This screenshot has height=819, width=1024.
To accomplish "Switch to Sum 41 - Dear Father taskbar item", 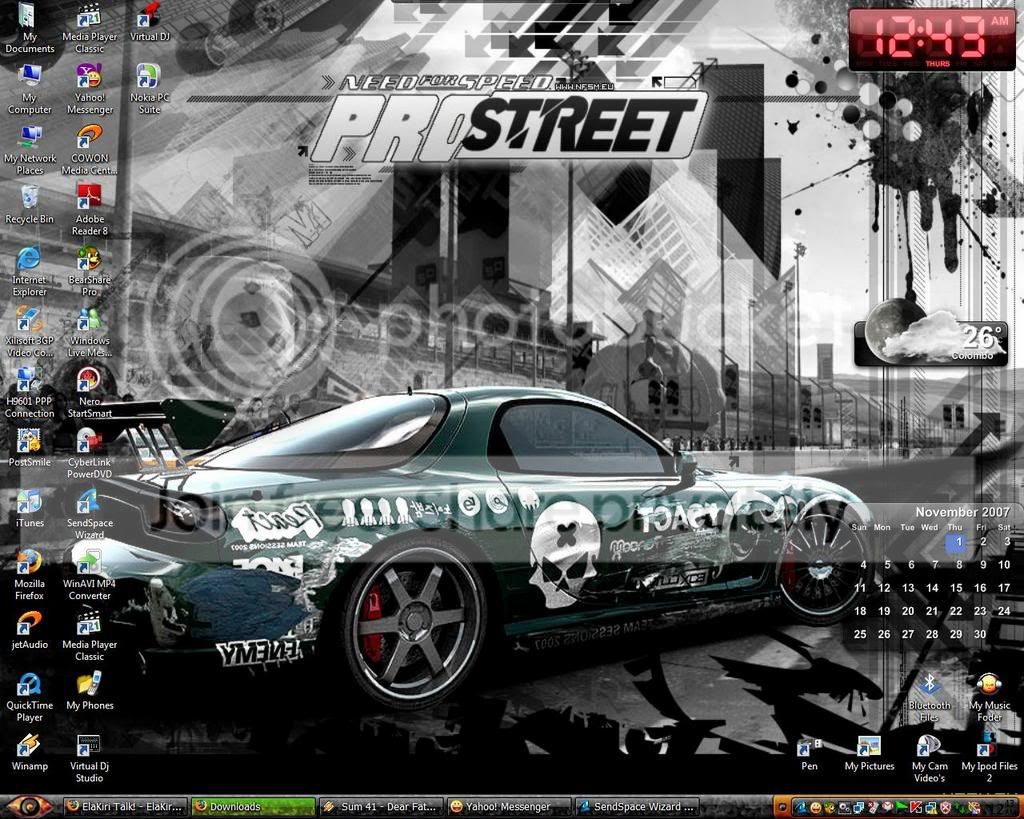I will coord(381,807).
